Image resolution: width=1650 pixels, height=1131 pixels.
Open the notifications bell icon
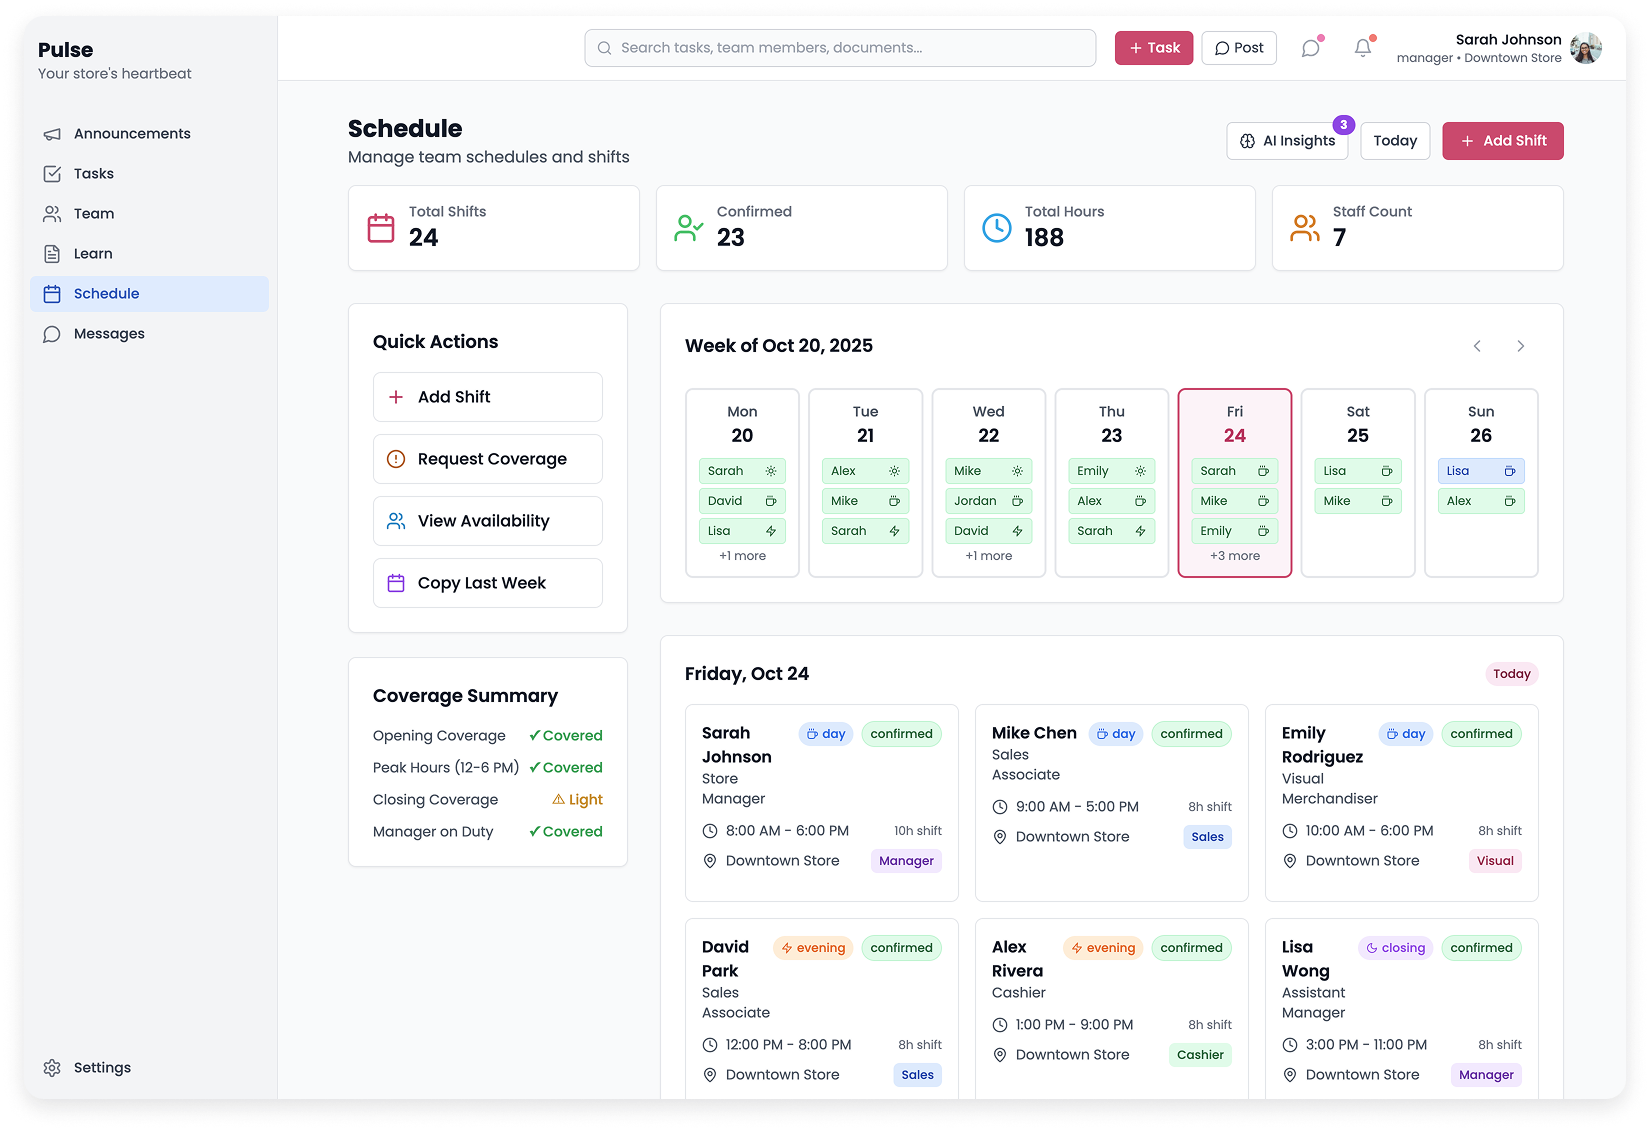(1362, 48)
